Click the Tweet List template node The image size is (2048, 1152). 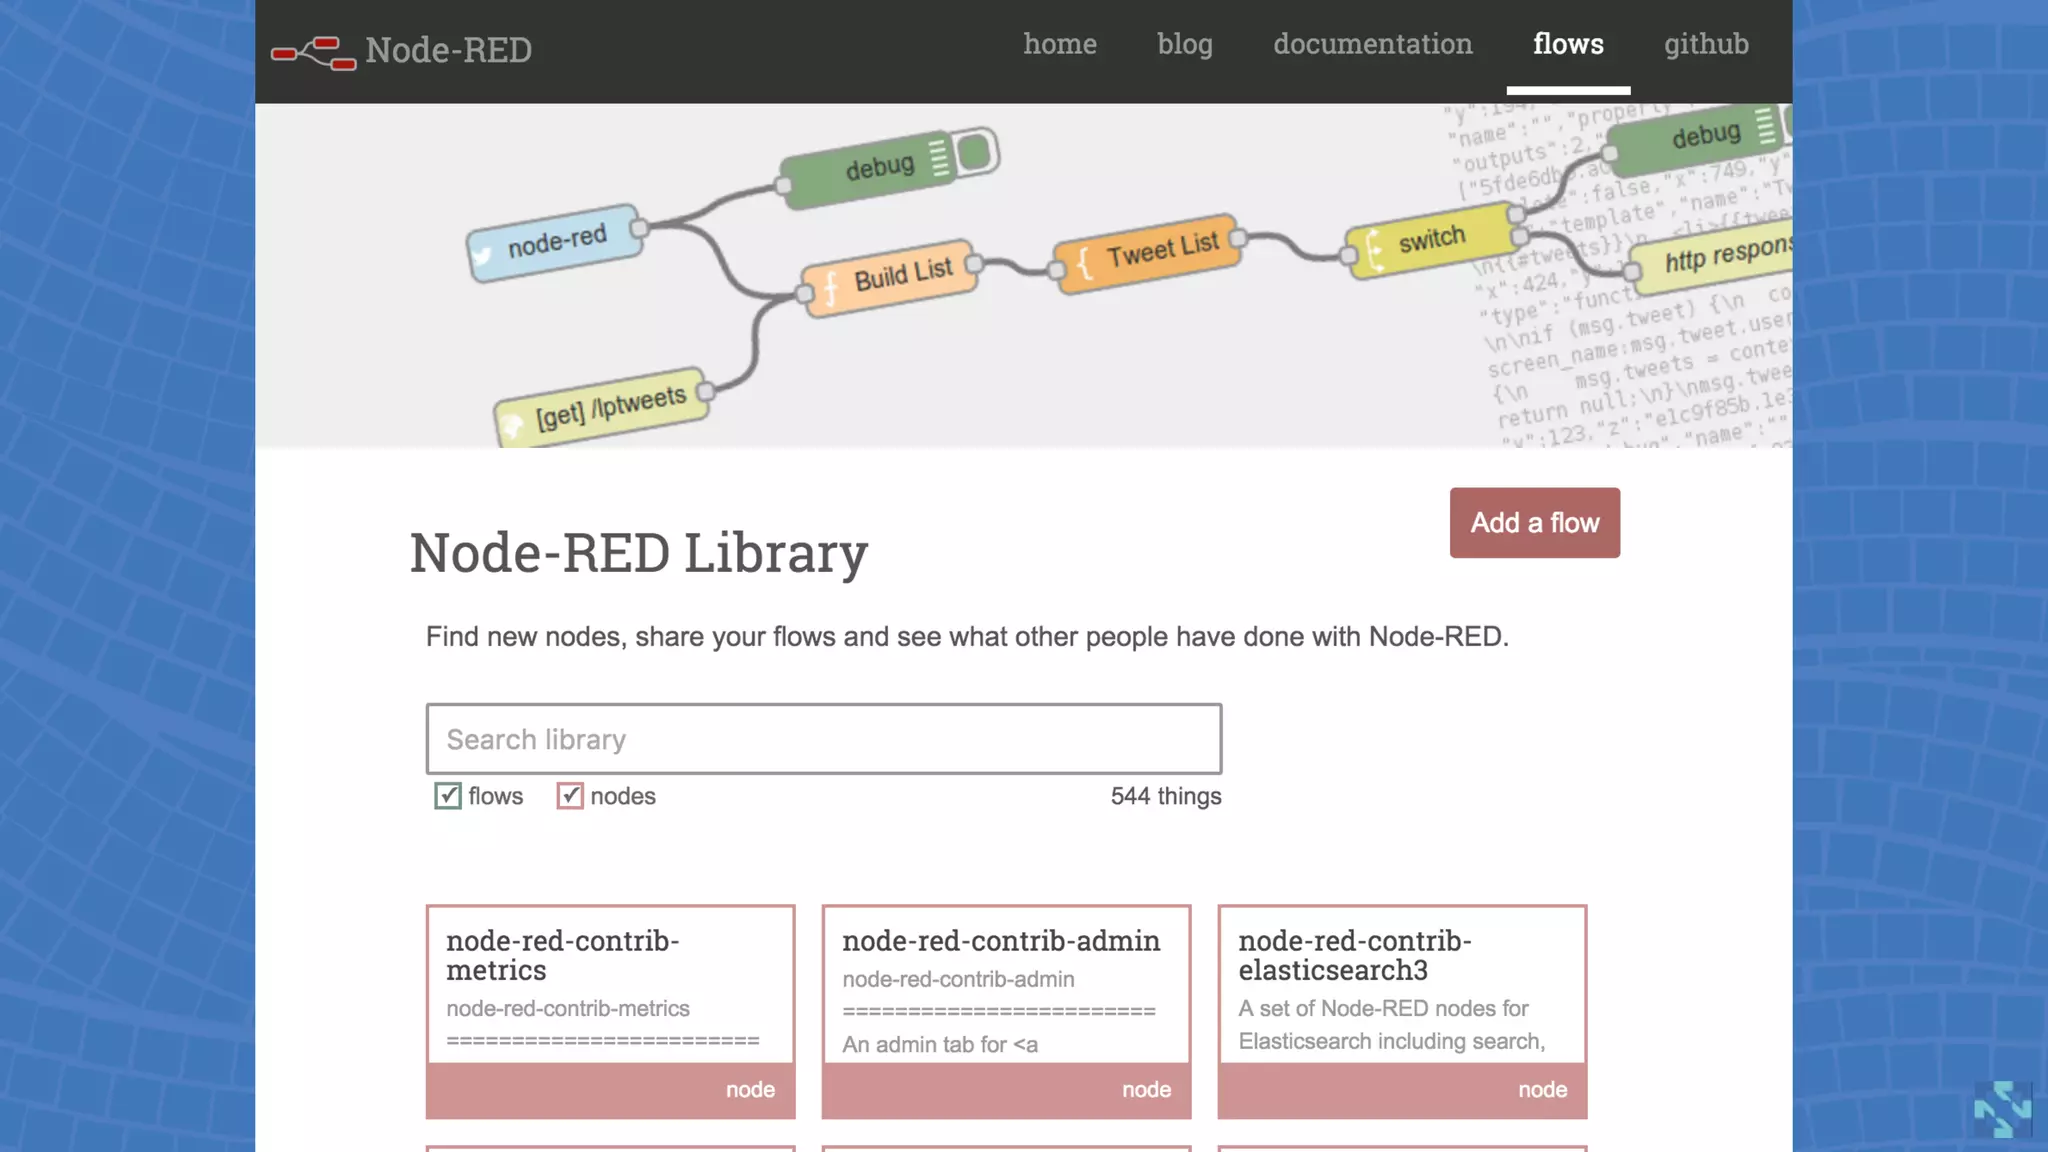click(1147, 252)
